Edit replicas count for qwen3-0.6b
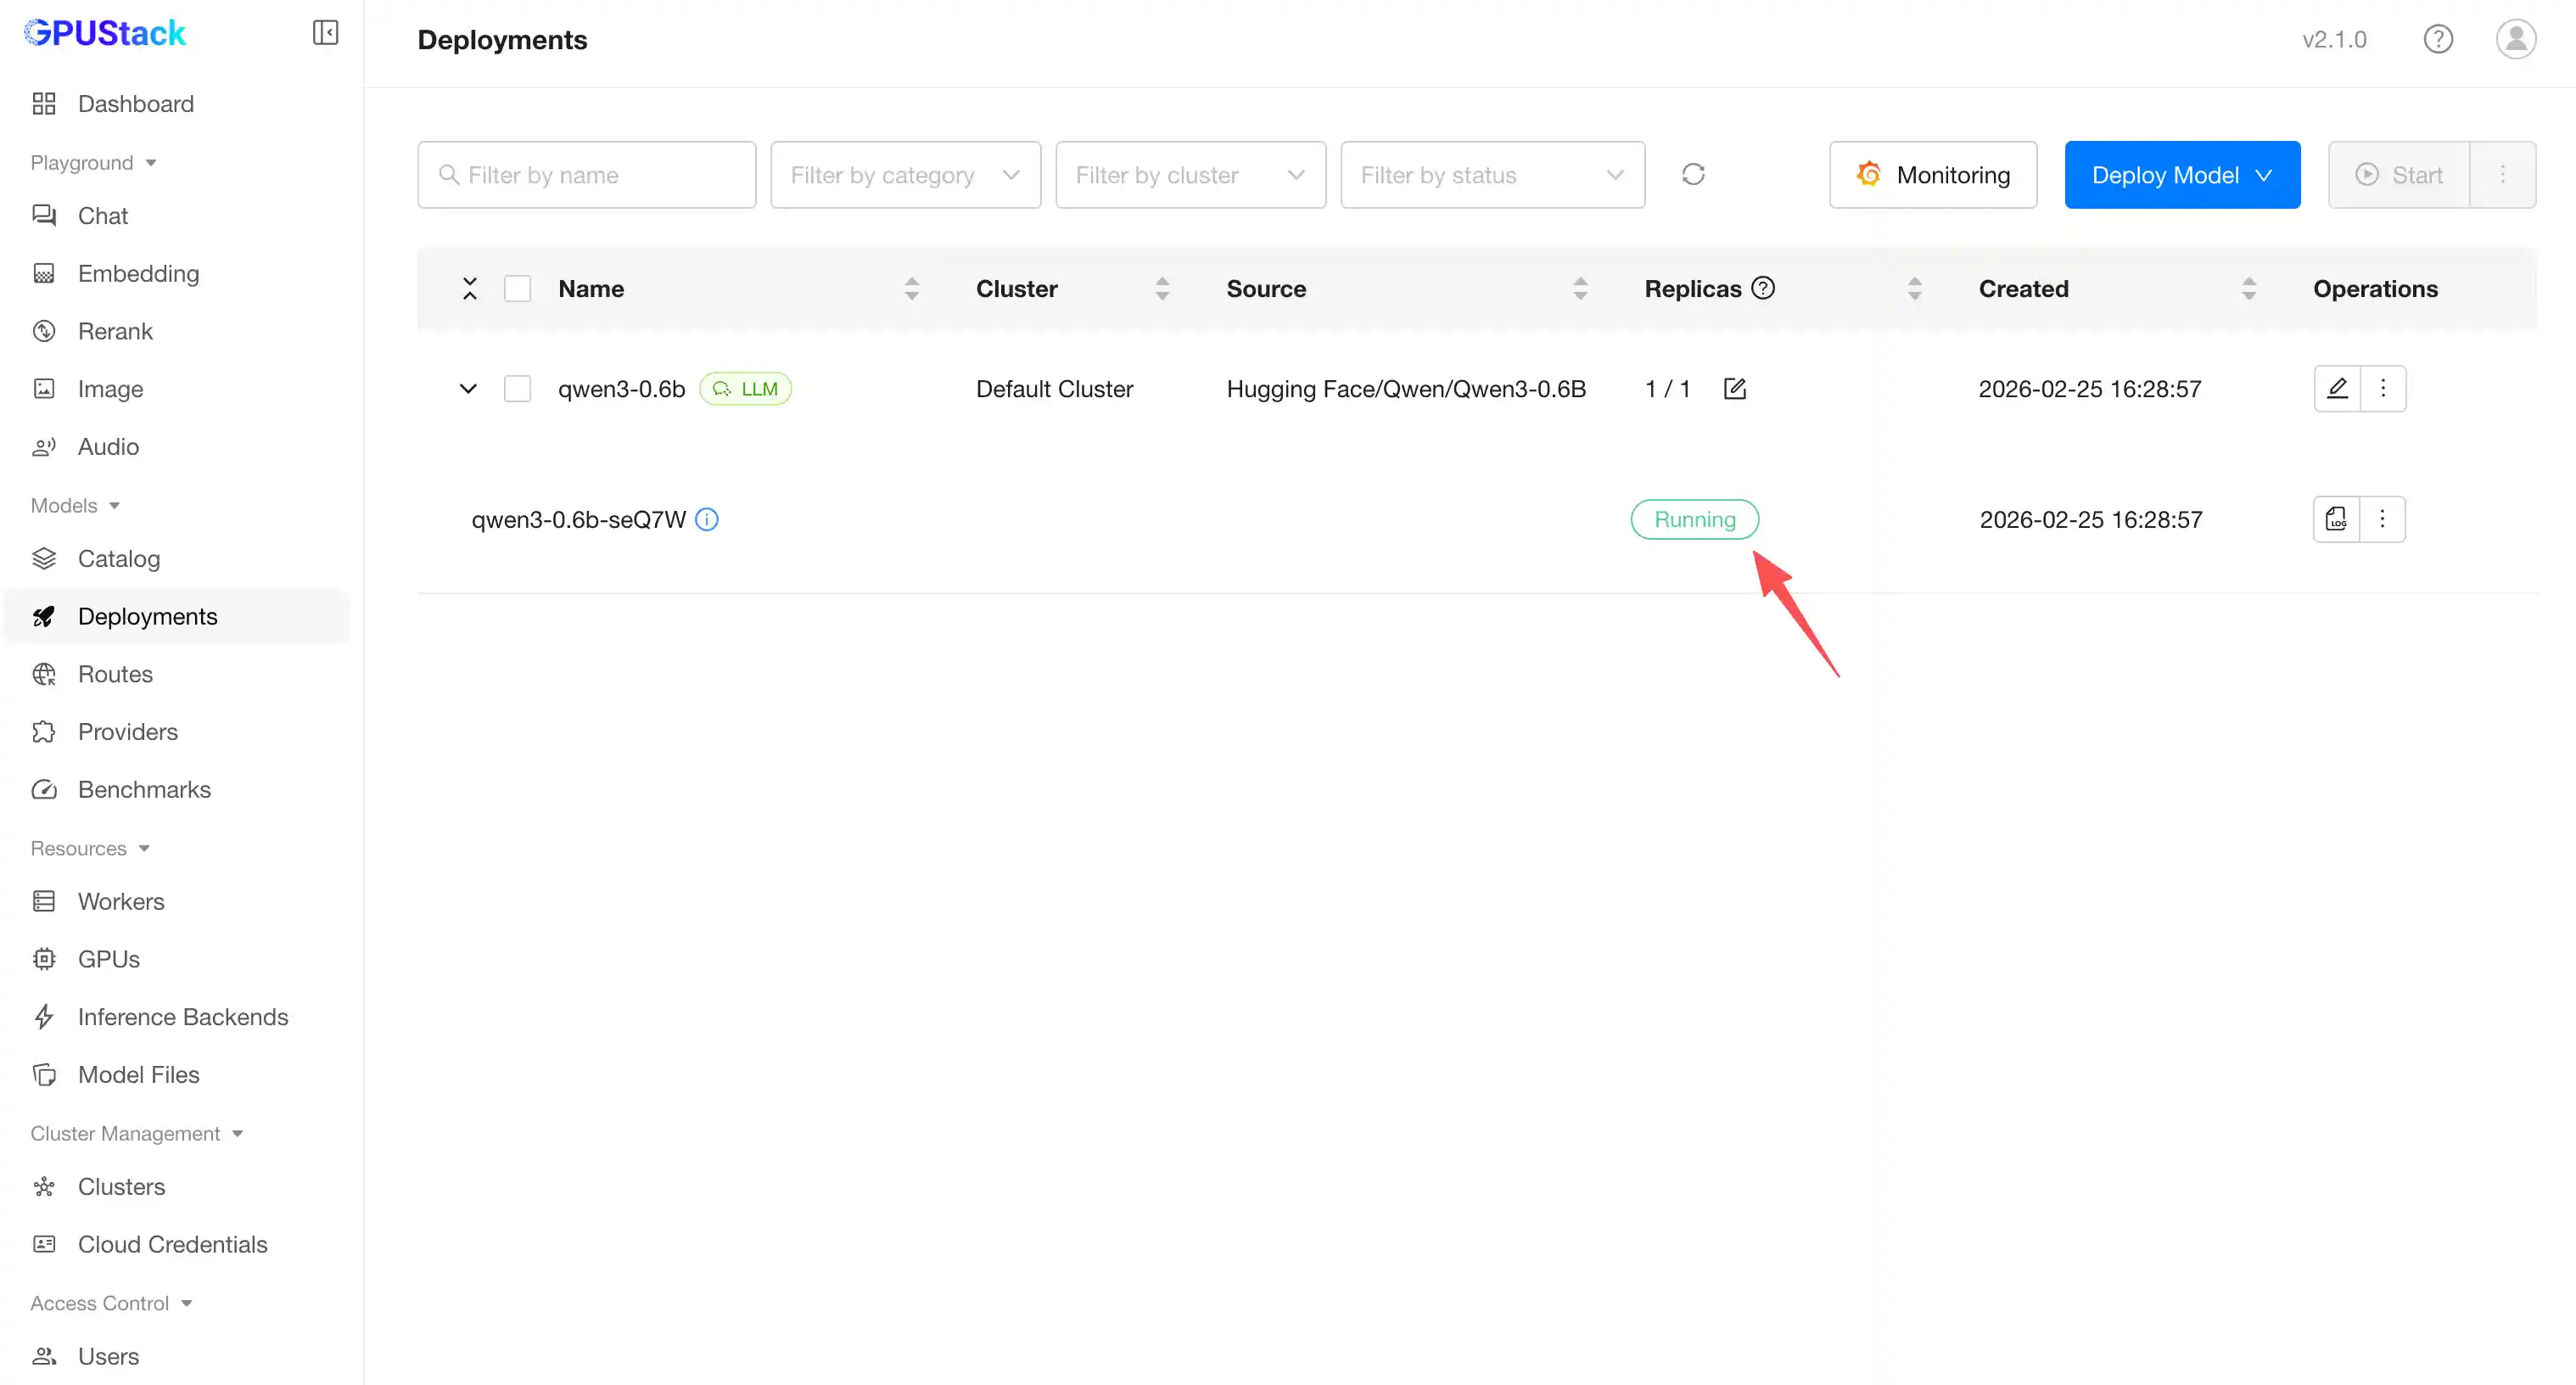This screenshot has width=2576, height=1385. point(1735,389)
